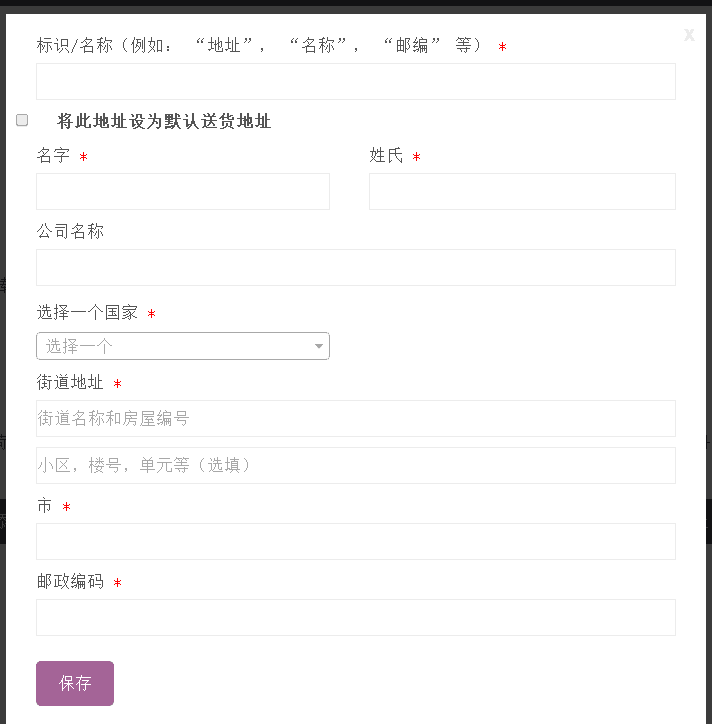Close the address dialog with the X
Screen dimensions: 712x724
pyautogui.click(x=689, y=35)
